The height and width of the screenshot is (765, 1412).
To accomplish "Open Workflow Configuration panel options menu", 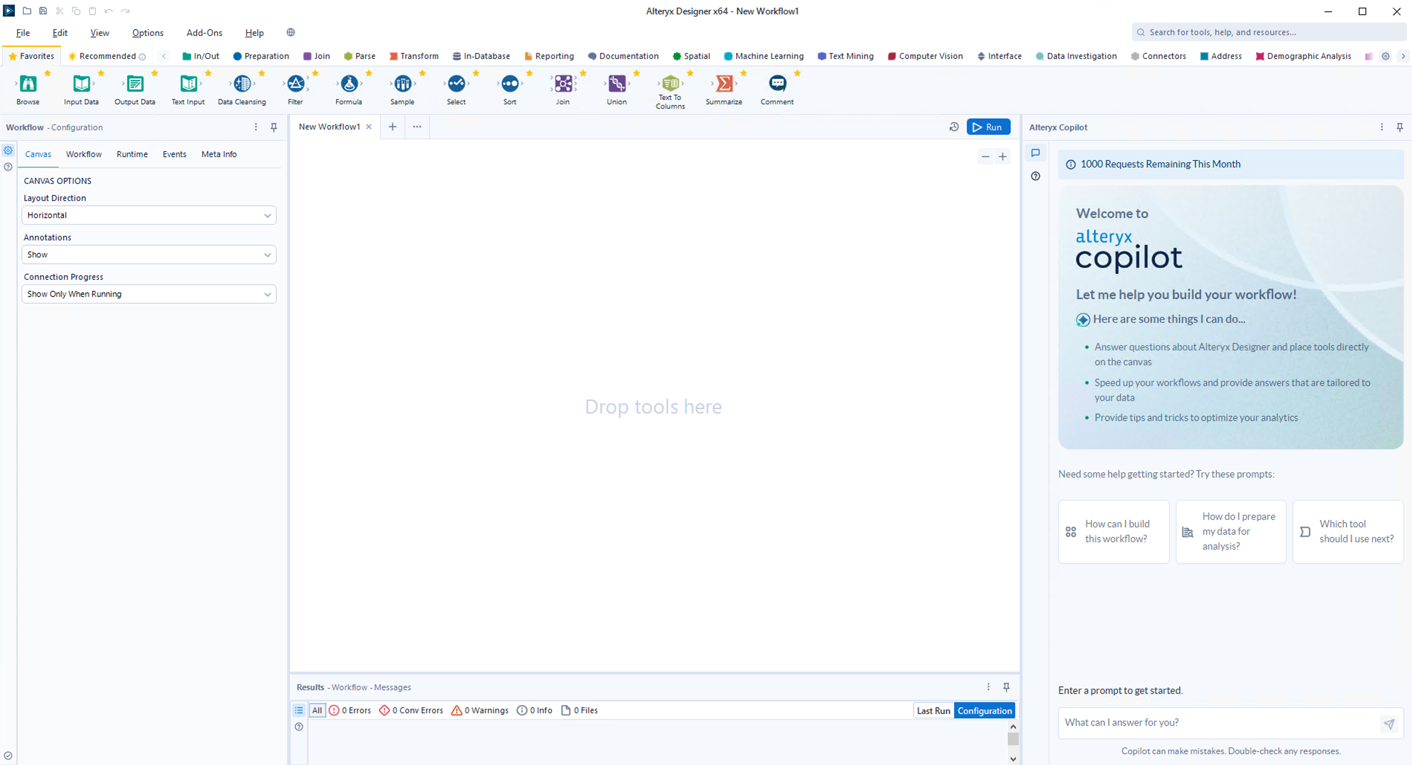I will click(x=256, y=127).
